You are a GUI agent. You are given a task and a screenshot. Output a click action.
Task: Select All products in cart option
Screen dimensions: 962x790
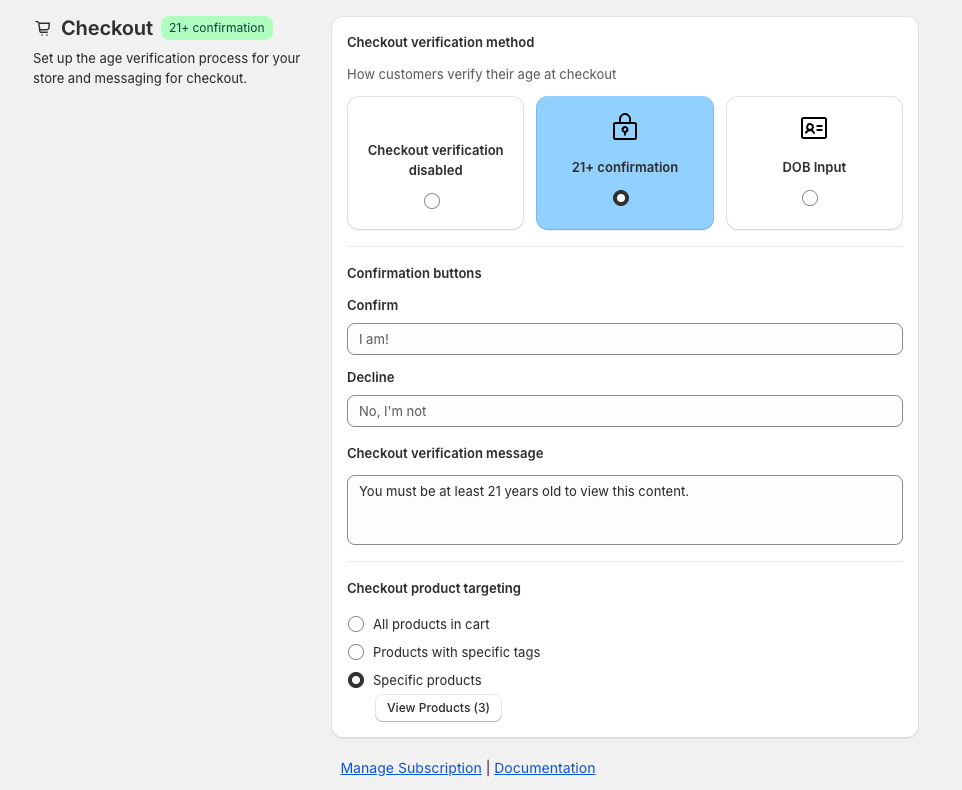click(356, 624)
